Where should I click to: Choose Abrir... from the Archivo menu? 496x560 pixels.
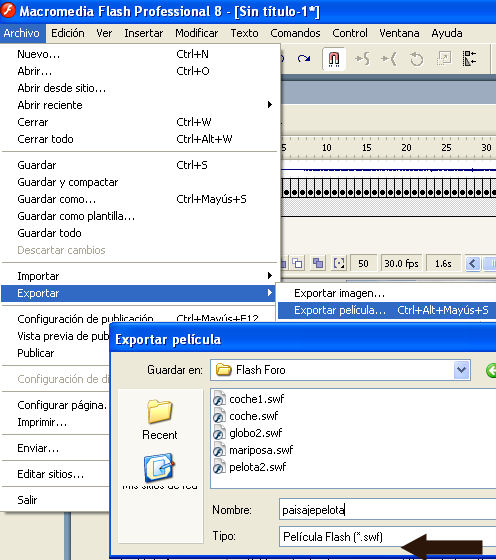[x=139, y=71]
